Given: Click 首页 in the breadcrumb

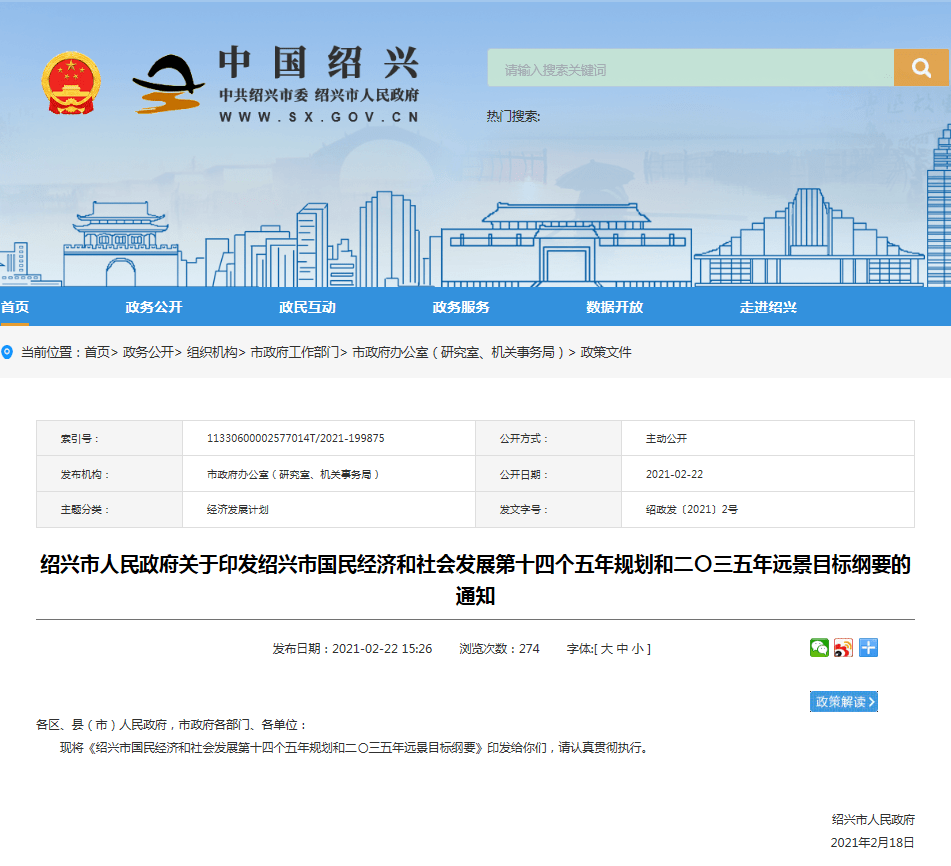Looking at the screenshot, I should [x=97, y=352].
